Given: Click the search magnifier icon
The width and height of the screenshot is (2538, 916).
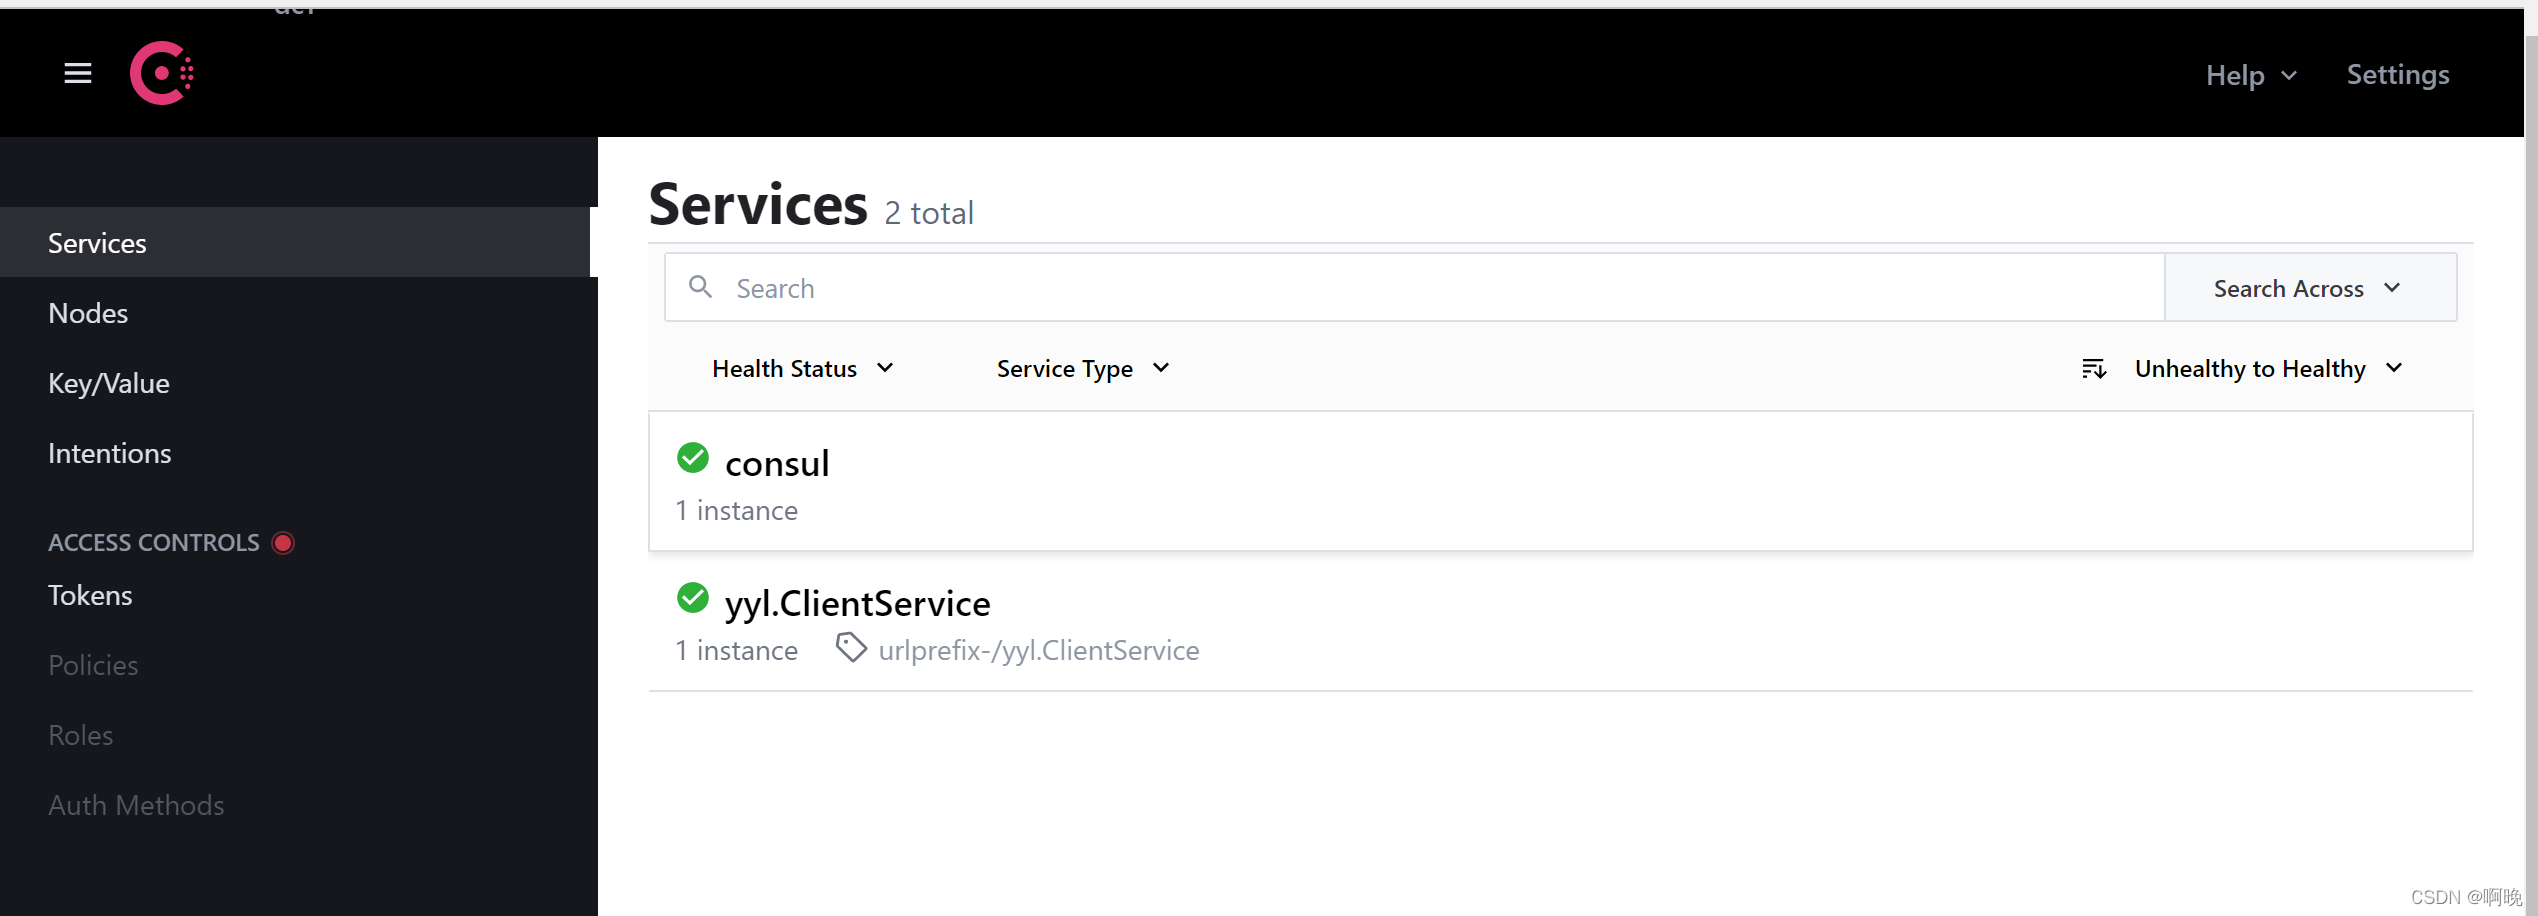Looking at the screenshot, I should click(700, 287).
